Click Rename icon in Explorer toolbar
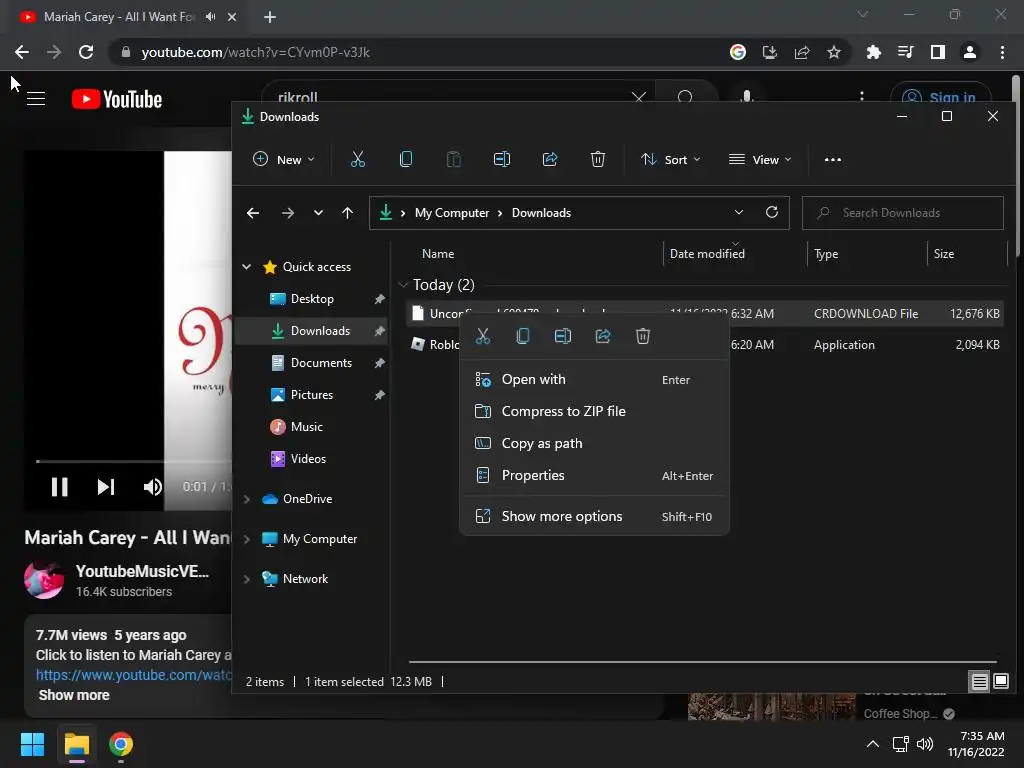The image size is (1024, 768). tap(502, 159)
